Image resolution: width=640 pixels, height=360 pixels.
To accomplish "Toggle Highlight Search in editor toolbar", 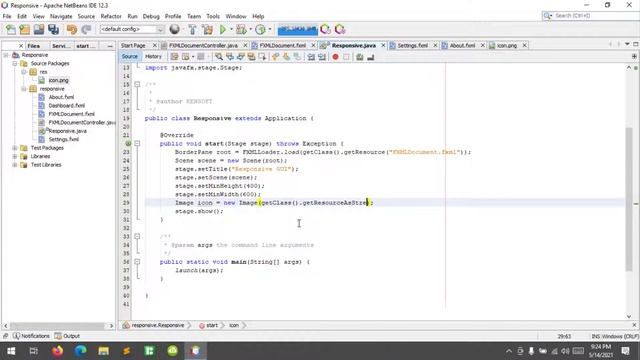I will coord(251,57).
